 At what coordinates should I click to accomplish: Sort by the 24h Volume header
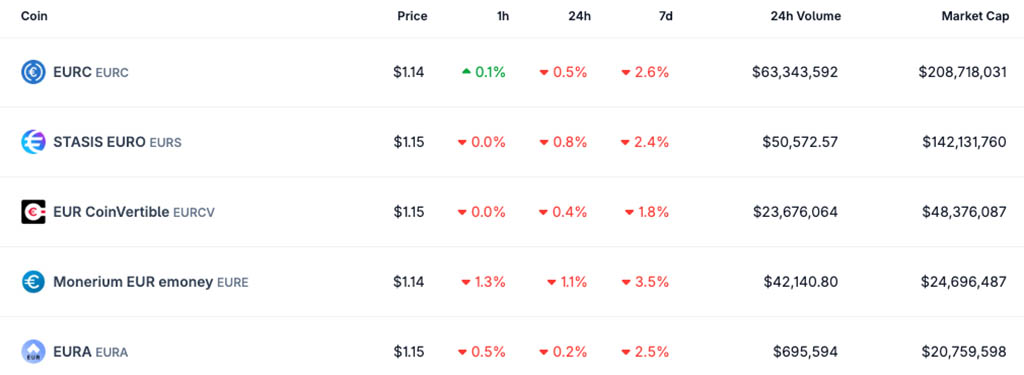click(805, 16)
